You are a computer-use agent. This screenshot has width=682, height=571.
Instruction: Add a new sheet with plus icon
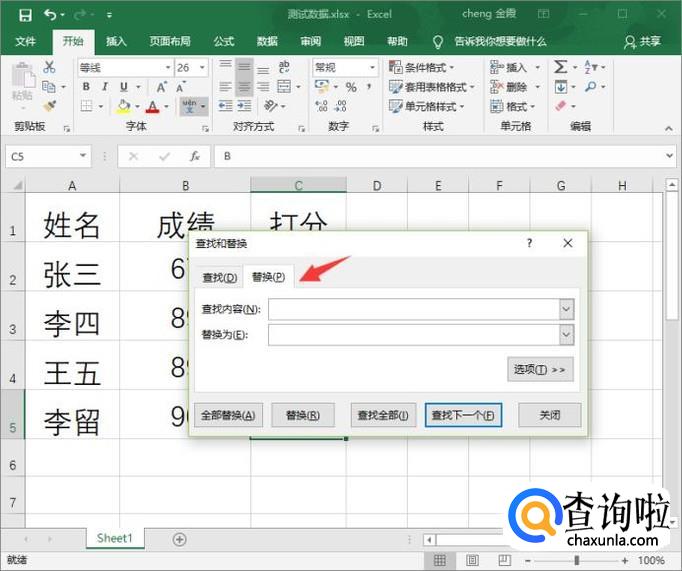coord(180,539)
